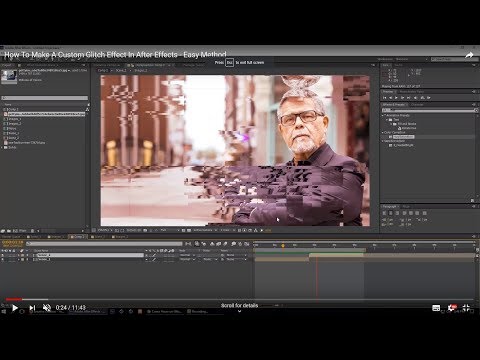Step forward one frame in Preview panel
Screen dimensions: 480x360
[403, 98]
